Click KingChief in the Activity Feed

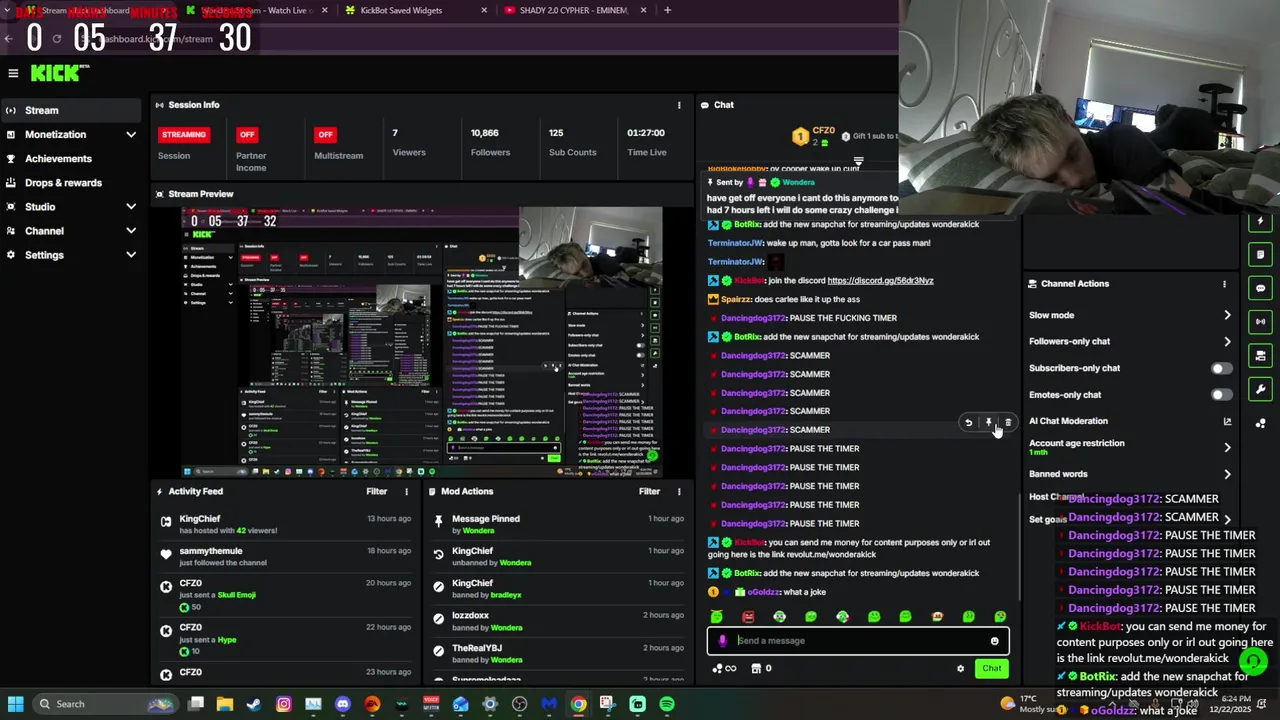point(200,519)
